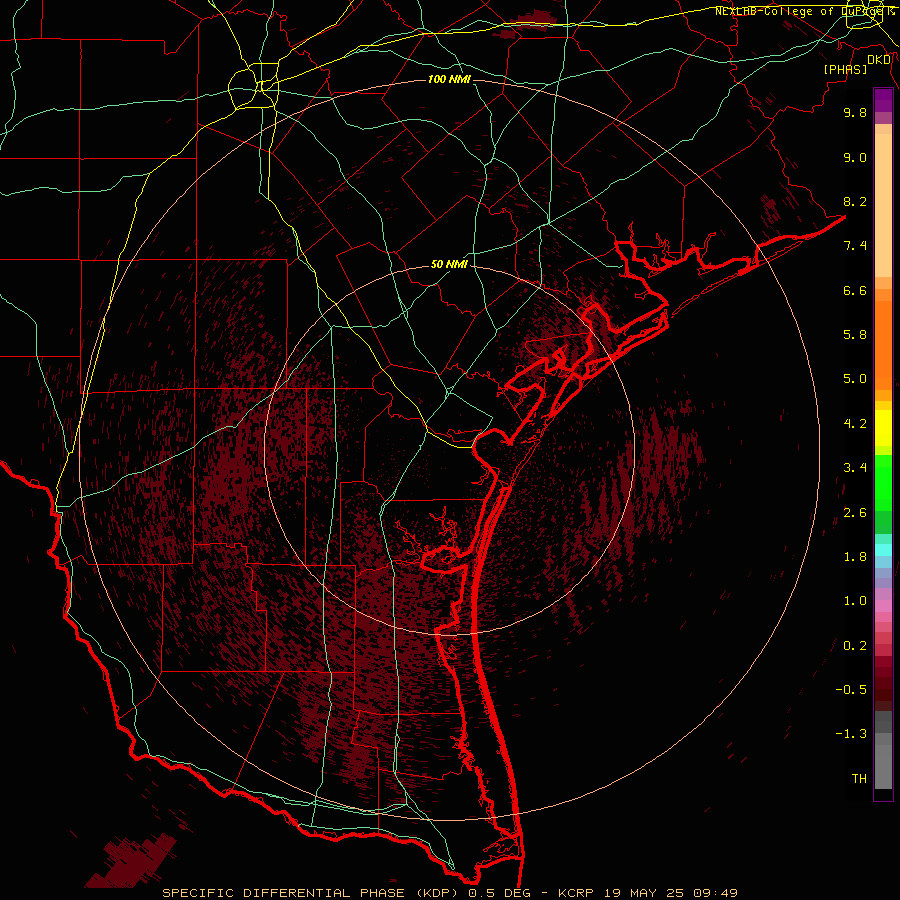
Task: Click the cyan segment of the colorbar
Action: pyautogui.click(x=883, y=550)
